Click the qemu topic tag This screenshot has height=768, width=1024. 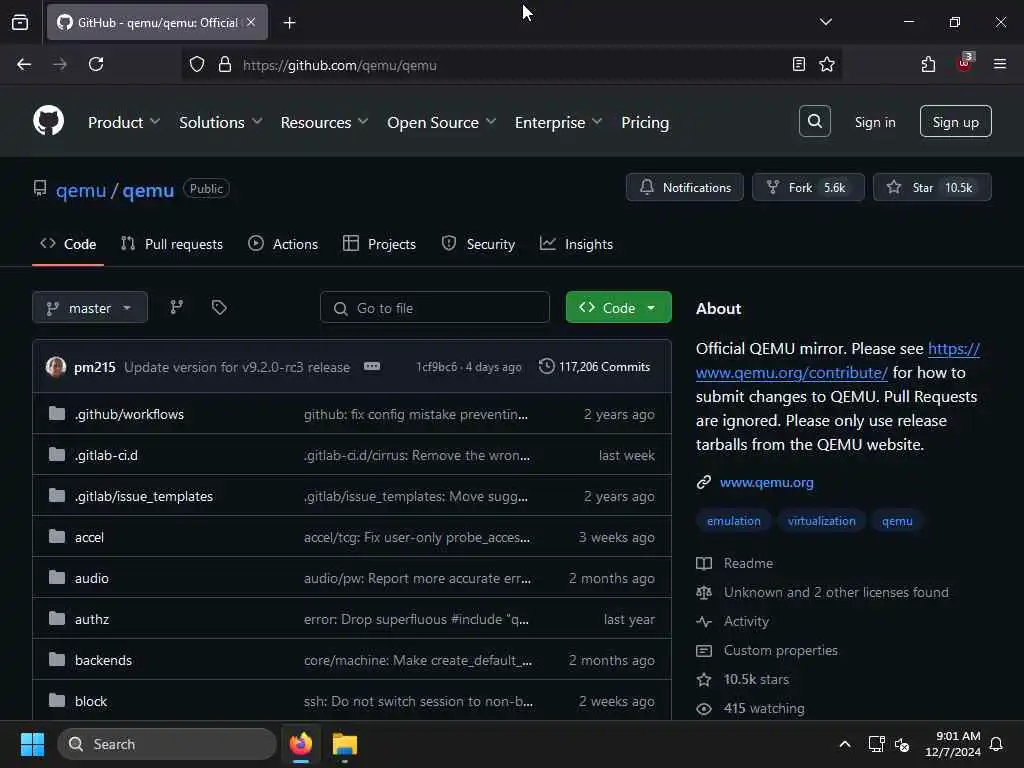tap(897, 521)
